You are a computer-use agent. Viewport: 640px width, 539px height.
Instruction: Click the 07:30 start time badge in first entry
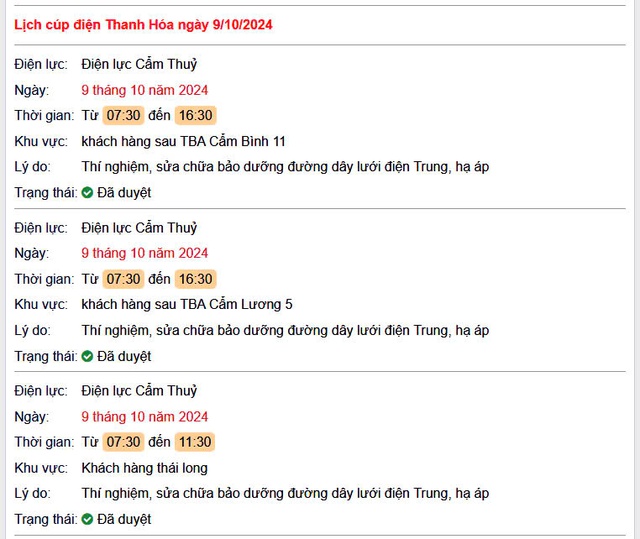(123, 115)
